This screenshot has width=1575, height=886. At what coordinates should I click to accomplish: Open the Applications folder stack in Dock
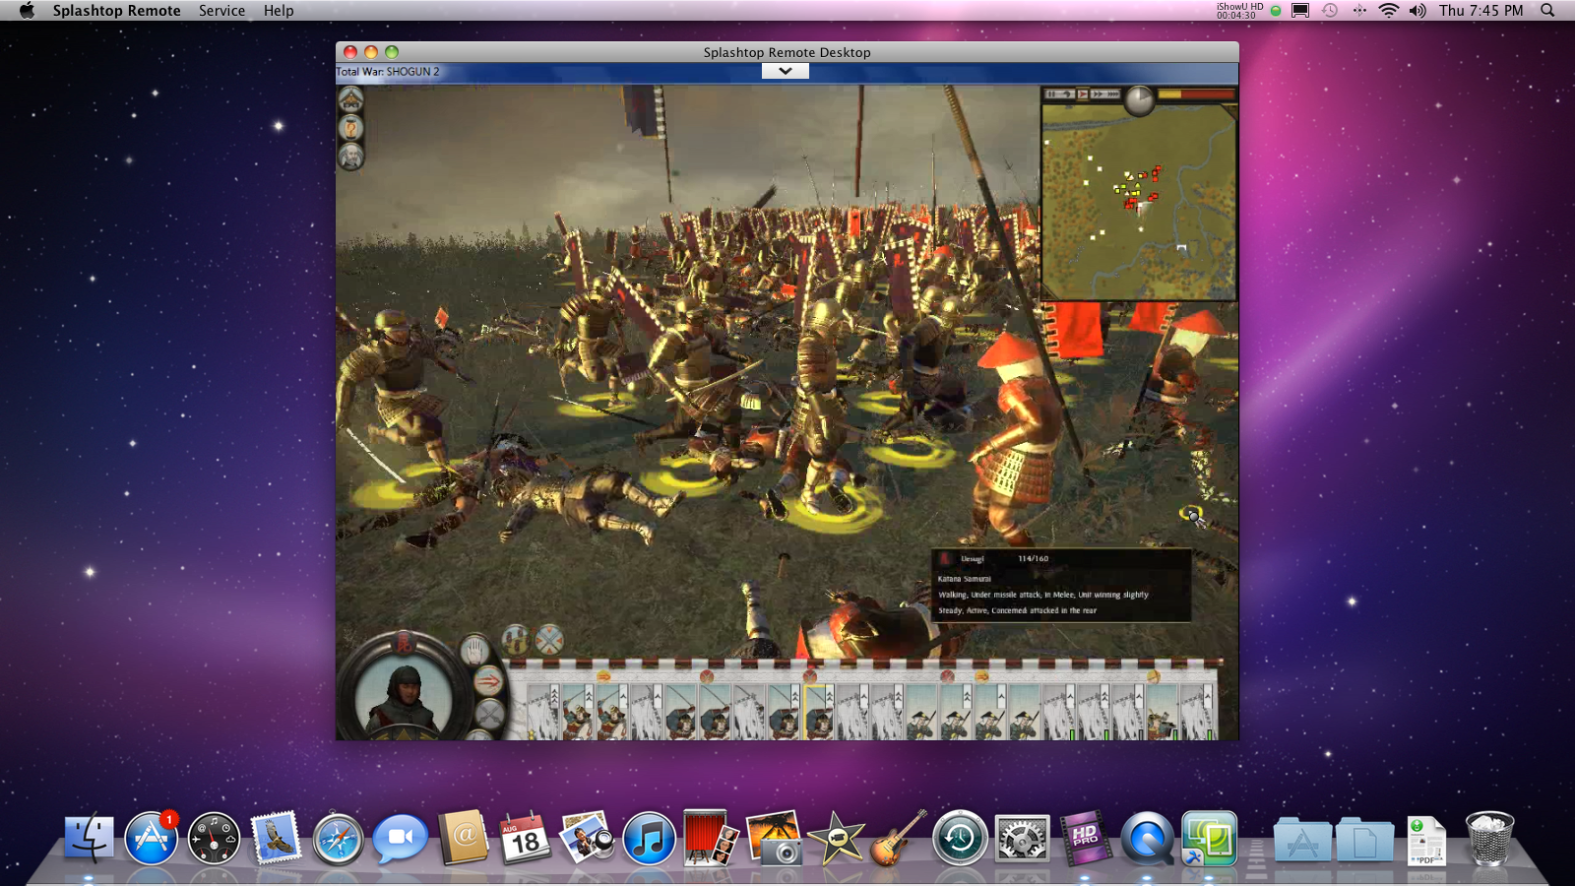click(1302, 838)
